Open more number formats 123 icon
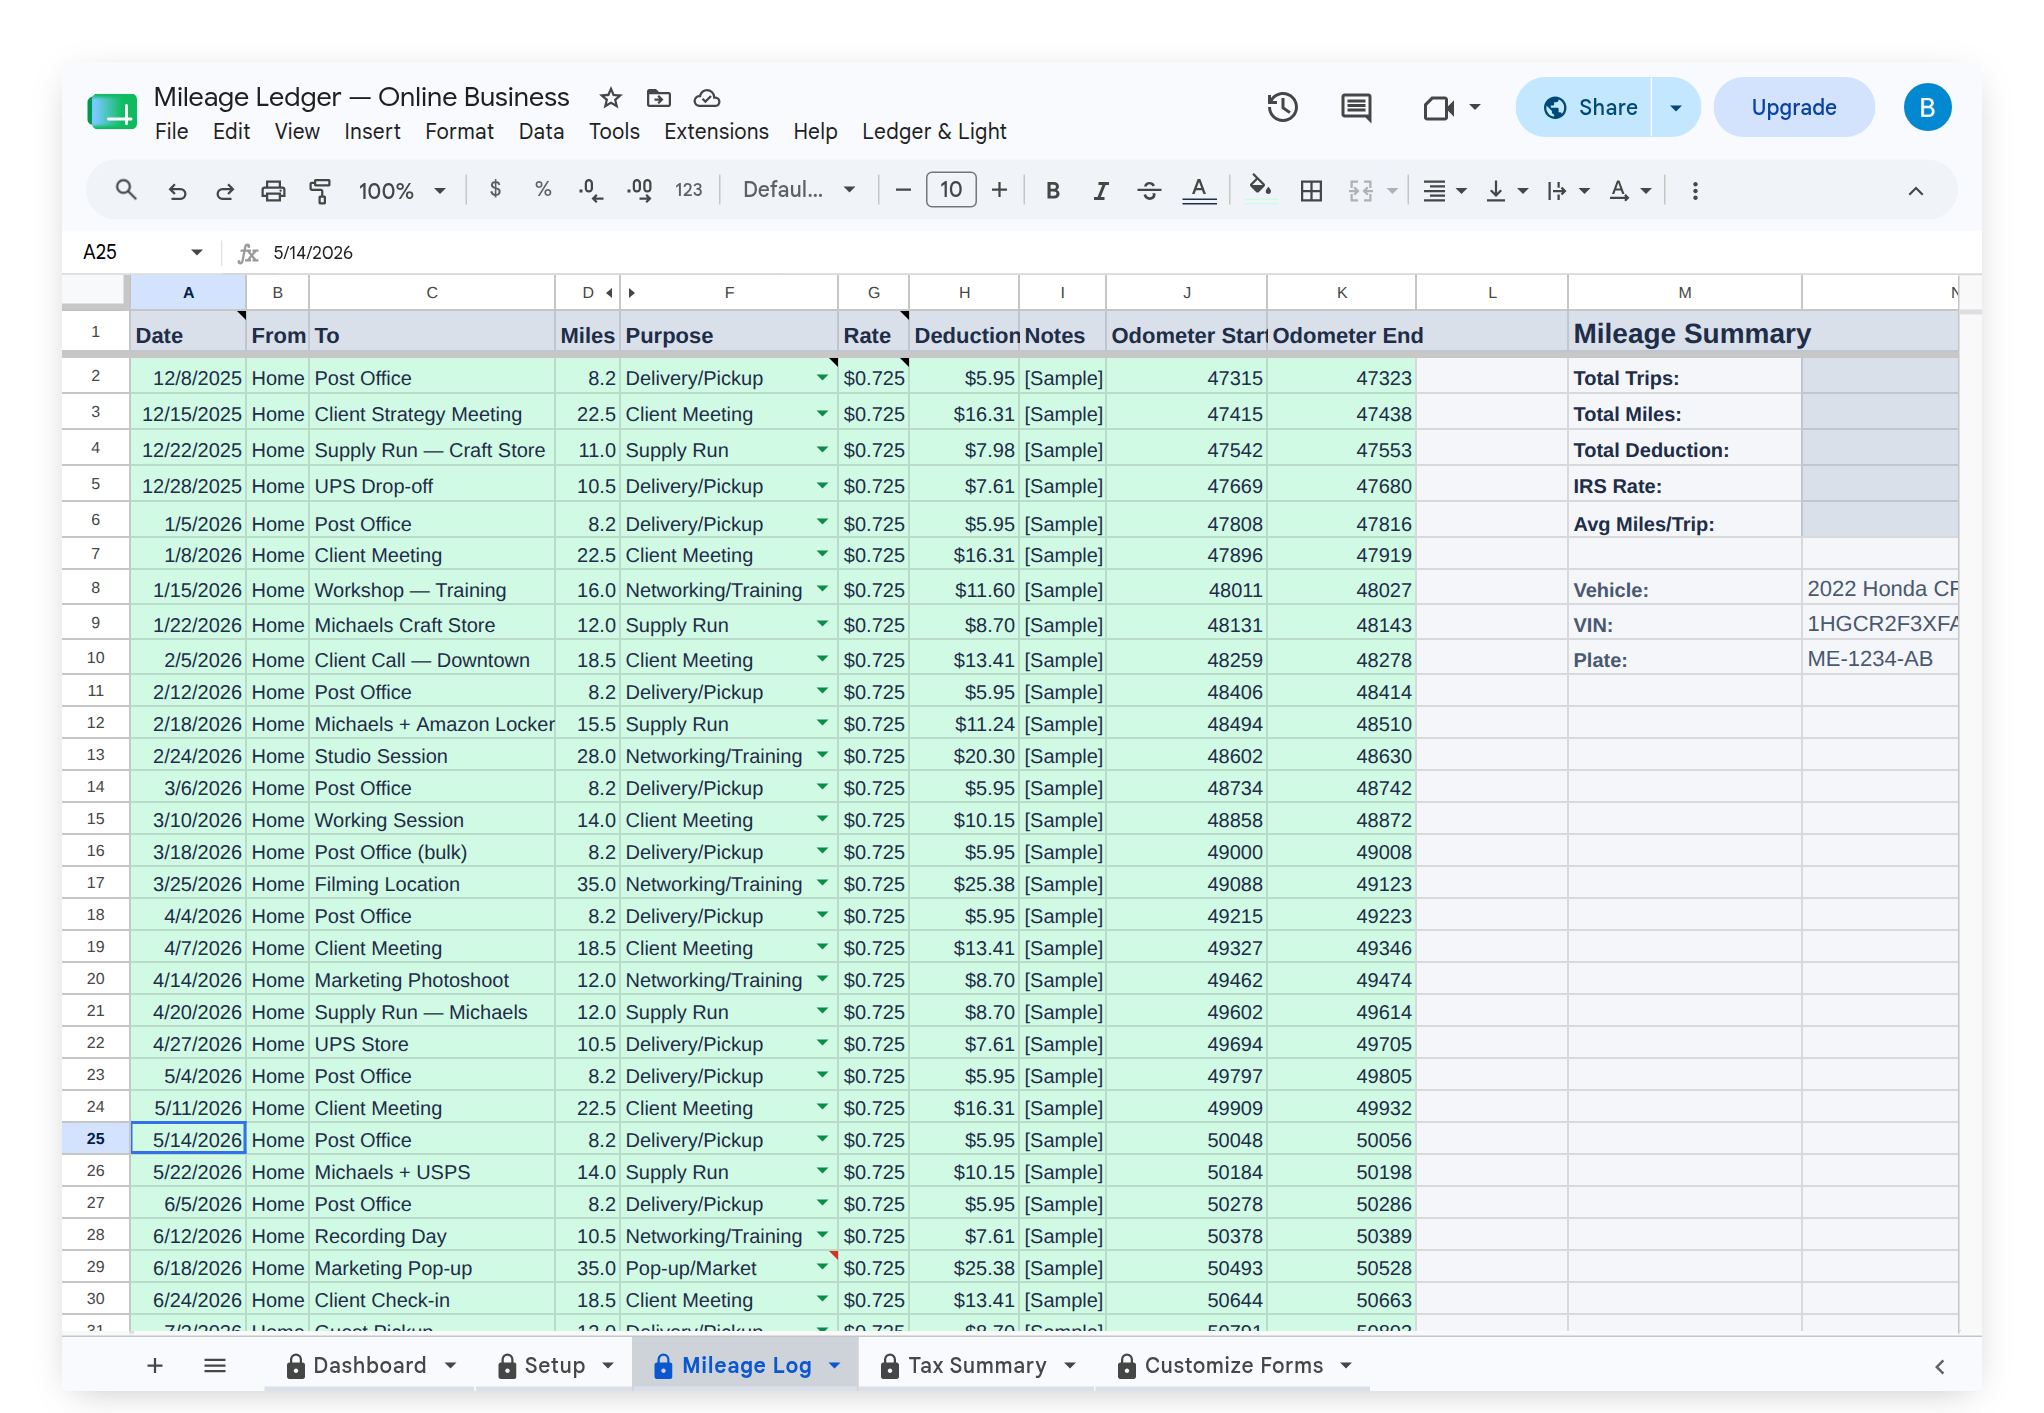The width and height of the screenshot is (2044, 1413). (689, 190)
